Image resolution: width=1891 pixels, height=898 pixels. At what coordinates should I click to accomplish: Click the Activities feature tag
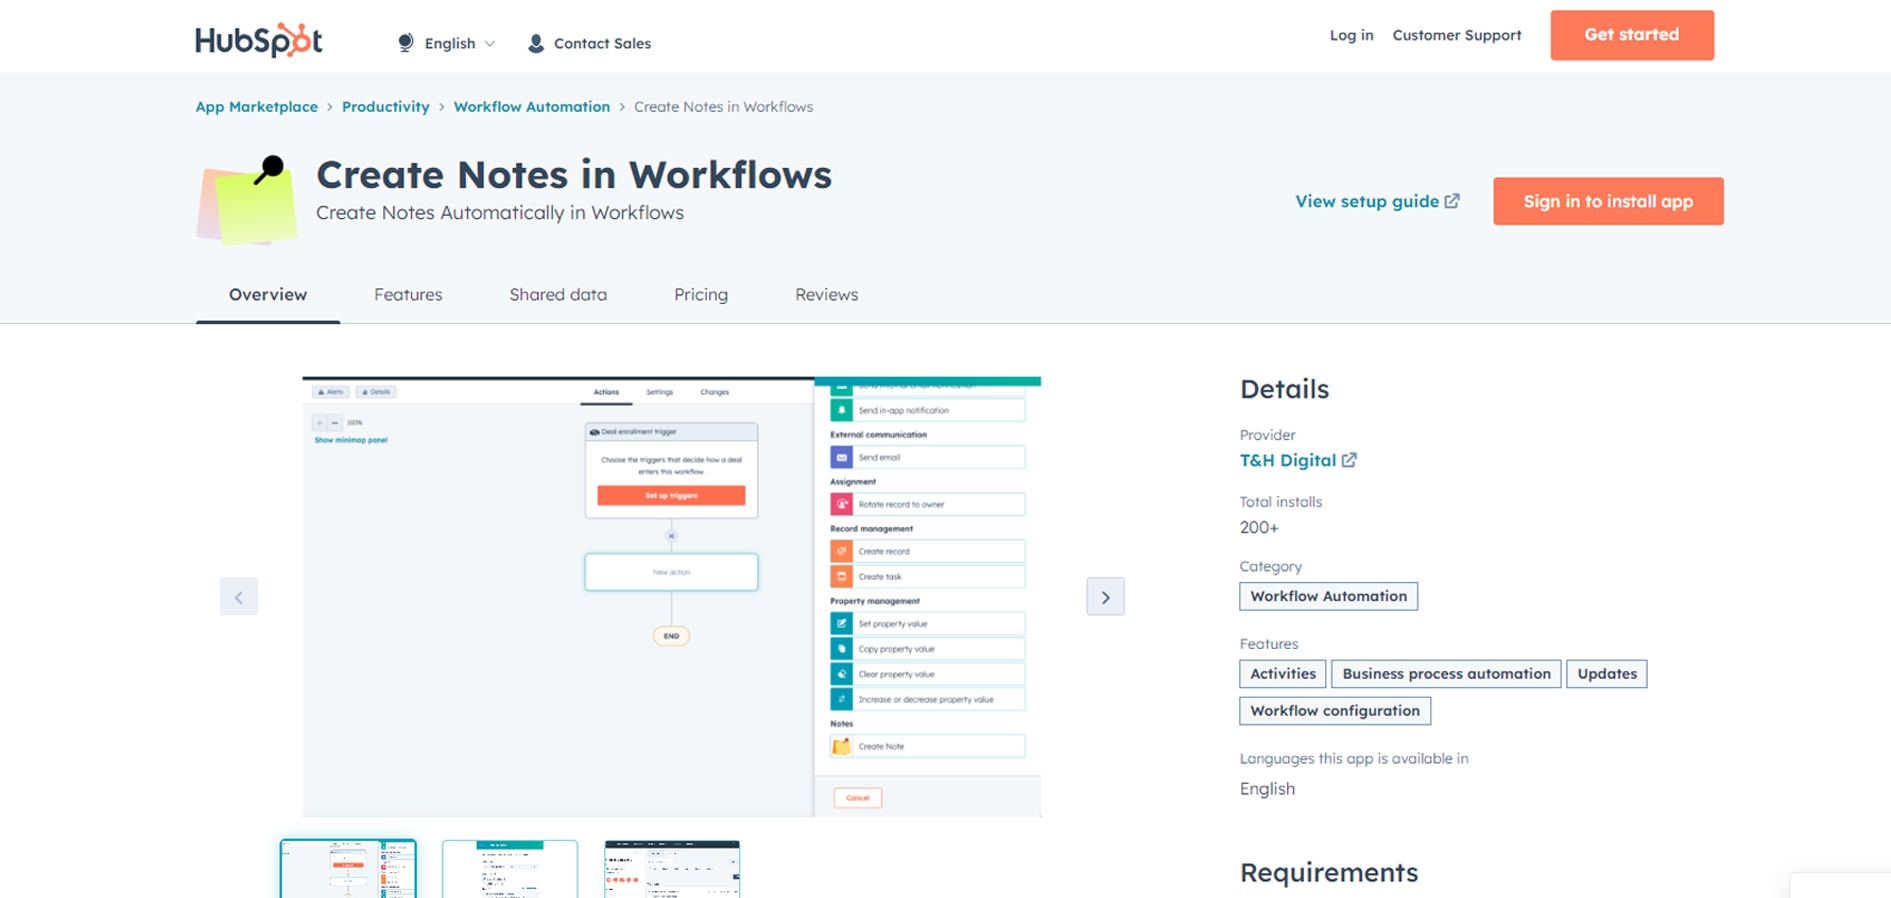point(1283,674)
